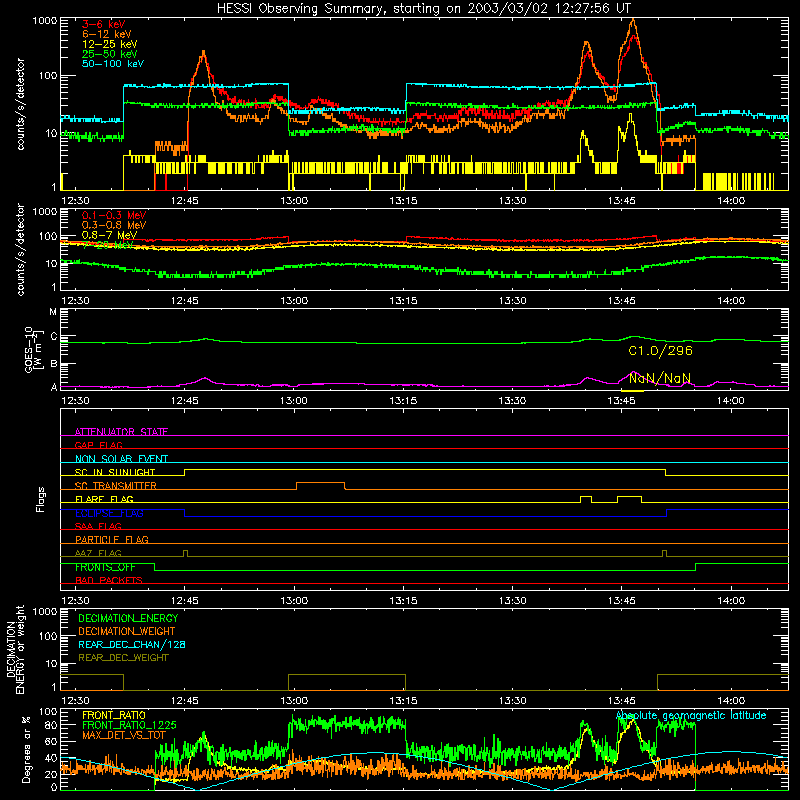Viewport: 800px width, 800px height.
Task: Select the AAZ_FLAG label
Action: coord(98,553)
